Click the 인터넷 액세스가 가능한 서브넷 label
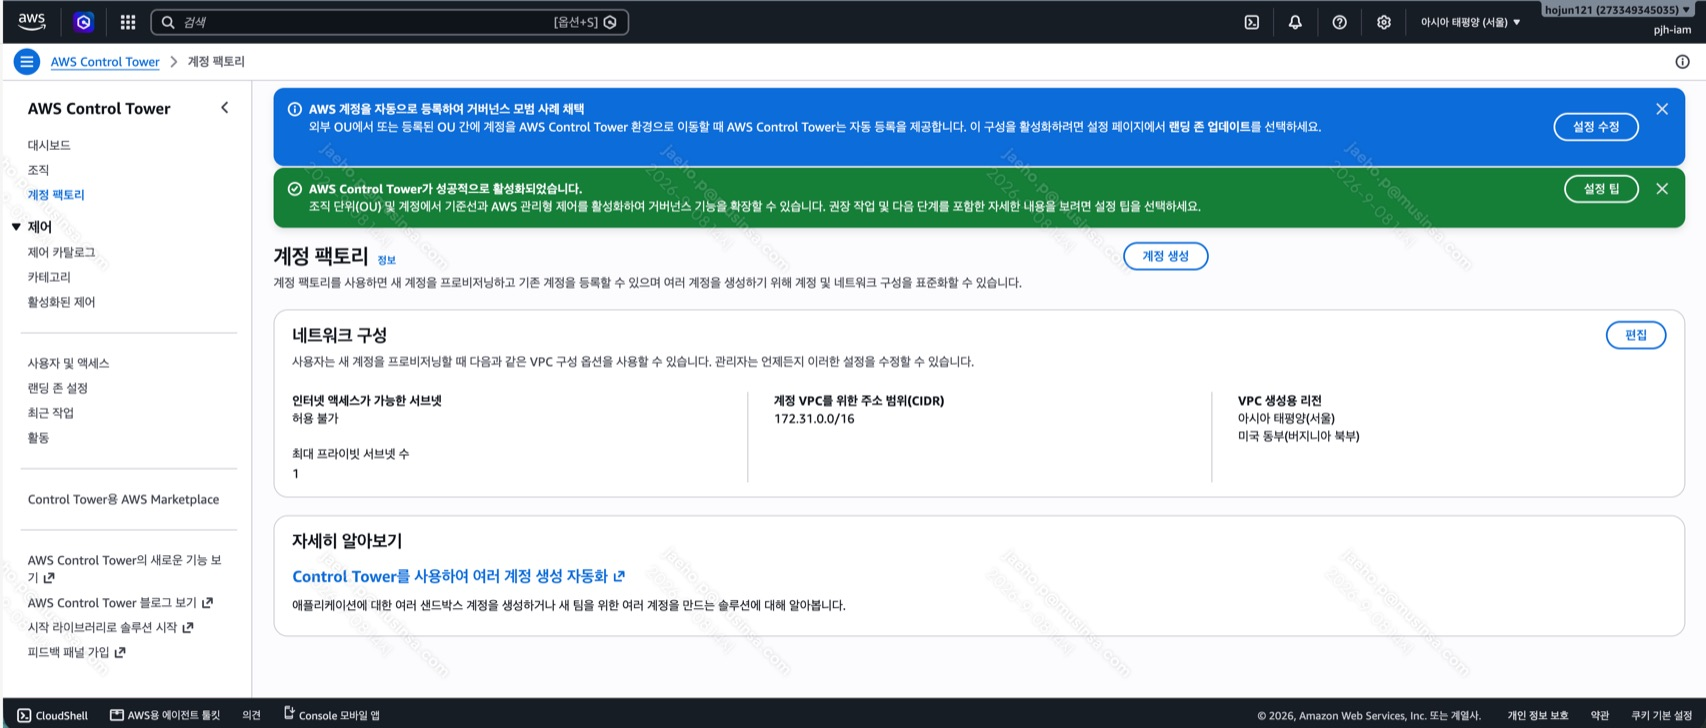Image resolution: width=1706 pixels, height=728 pixels. click(367, 401)
